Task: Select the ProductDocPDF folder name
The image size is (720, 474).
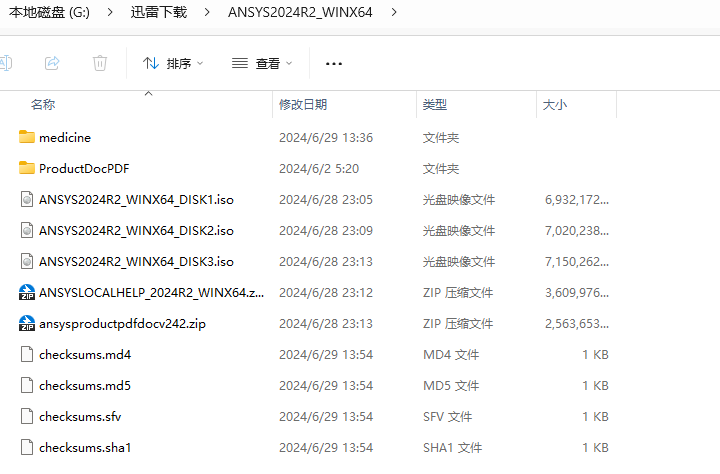Action: pos(84,169)
